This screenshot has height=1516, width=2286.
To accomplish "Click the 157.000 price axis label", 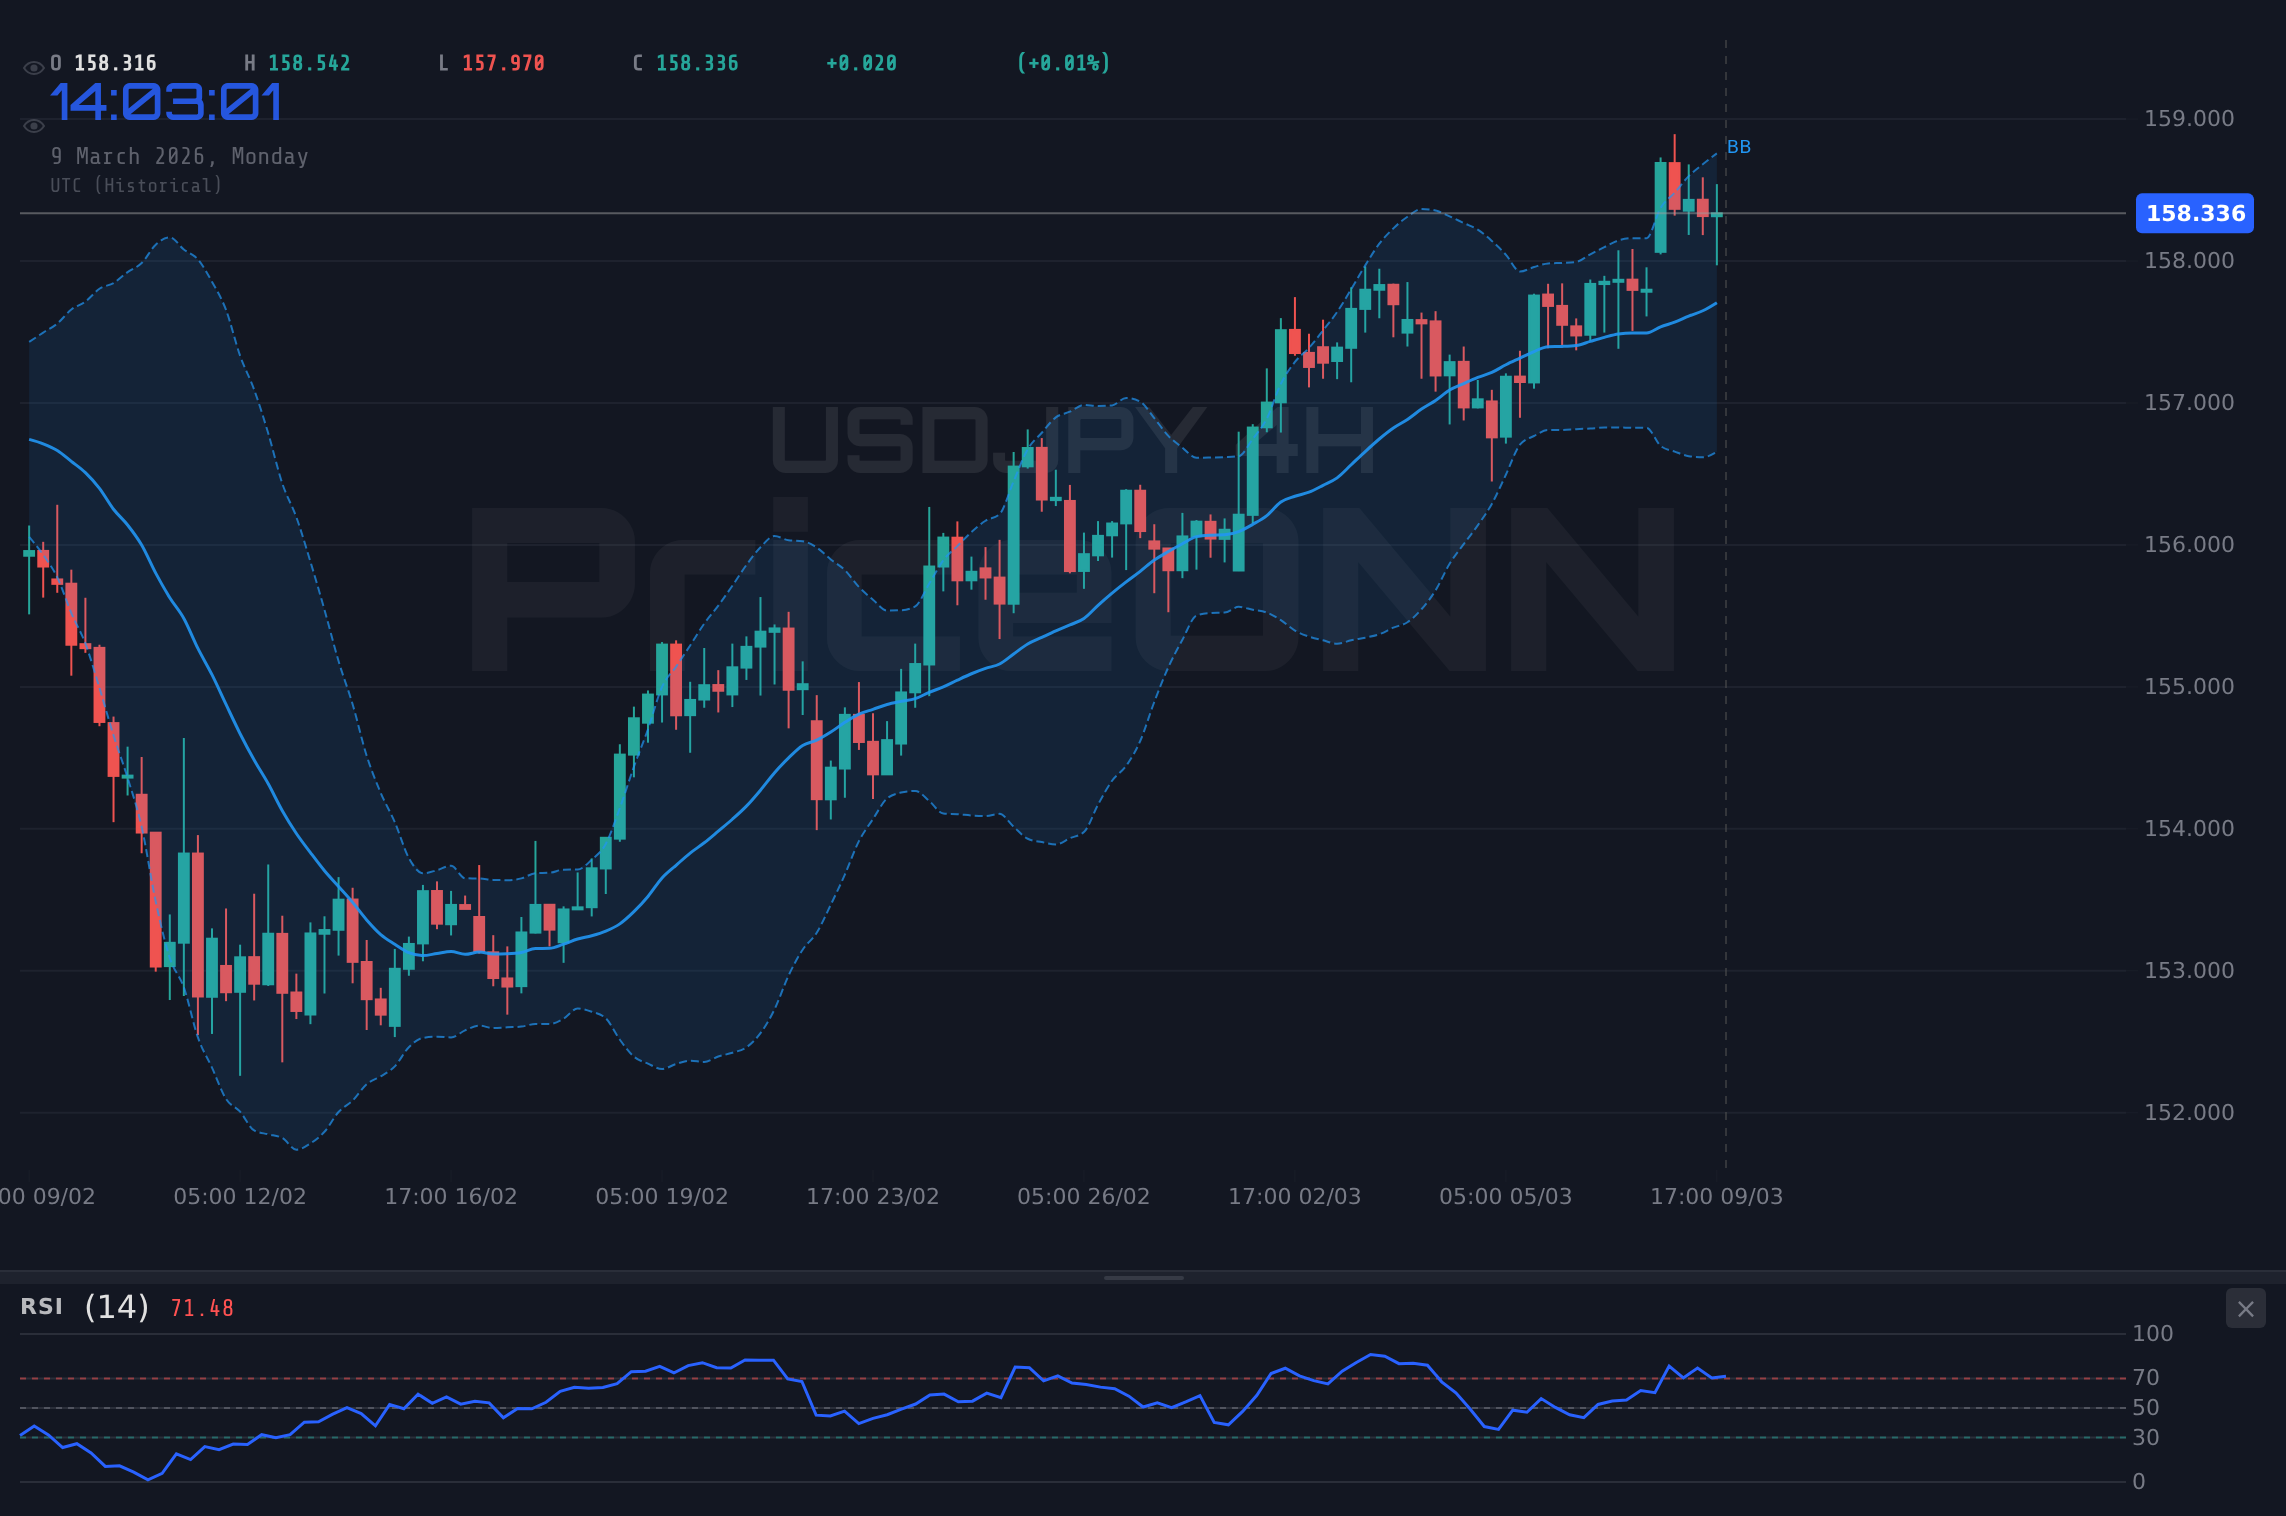I will click(2189, 403).
